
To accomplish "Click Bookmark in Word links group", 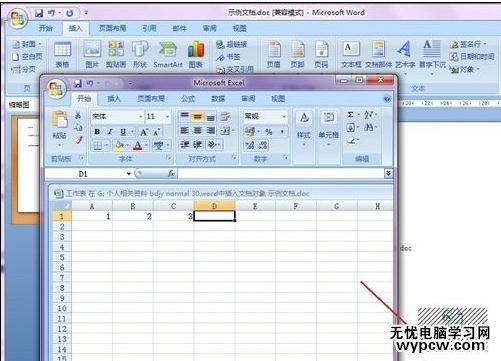I will [x=228, y=57].
